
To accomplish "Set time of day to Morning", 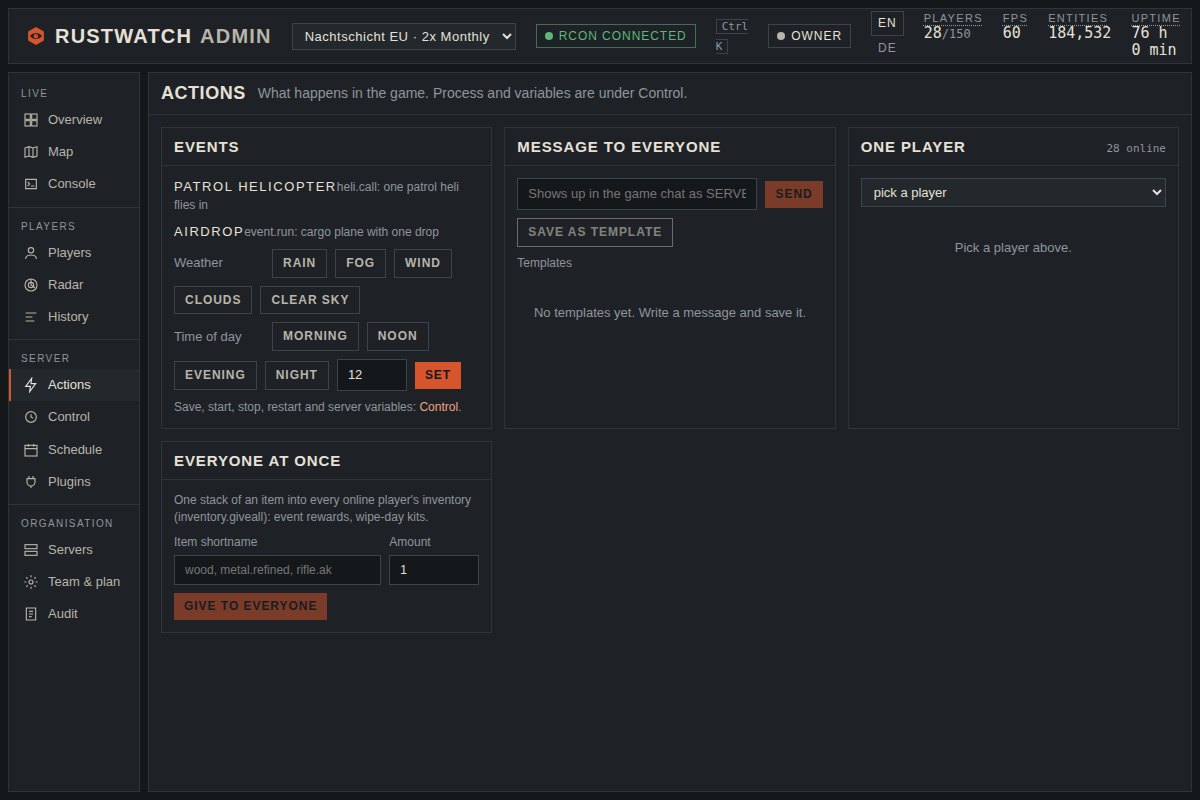I will click(315, 336).
